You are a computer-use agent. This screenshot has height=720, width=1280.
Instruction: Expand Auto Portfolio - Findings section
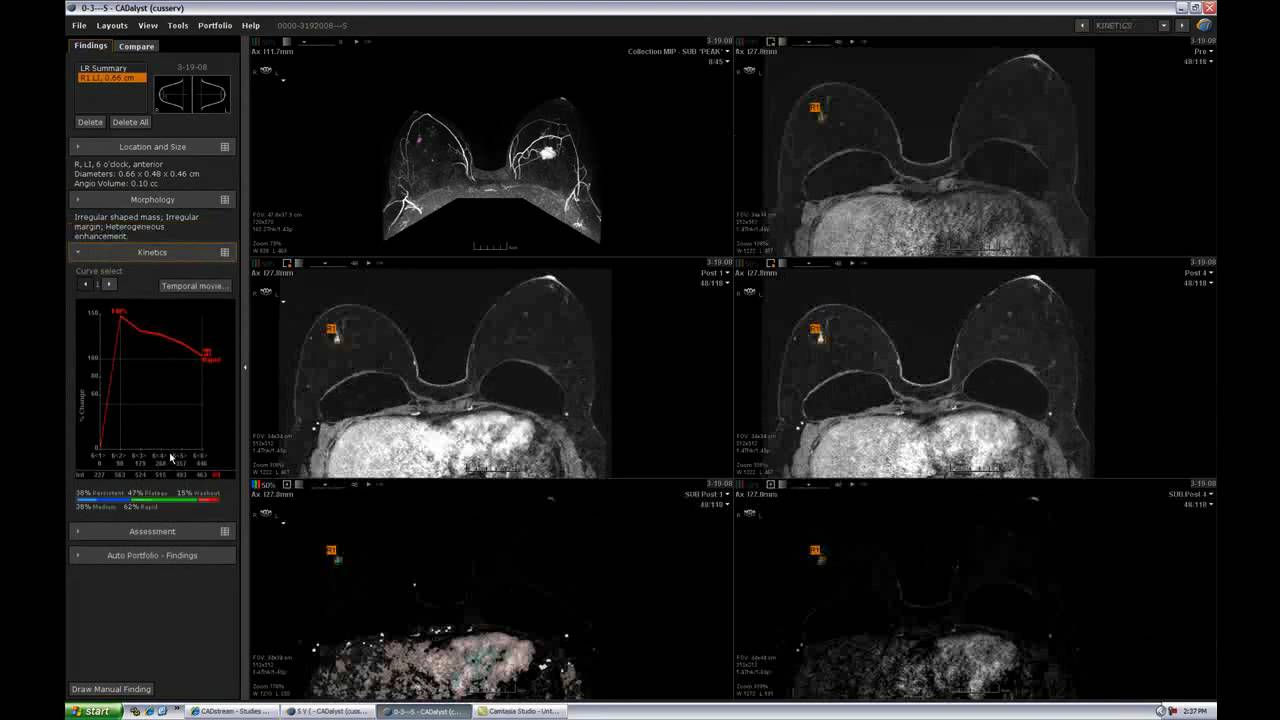(152, 555)
